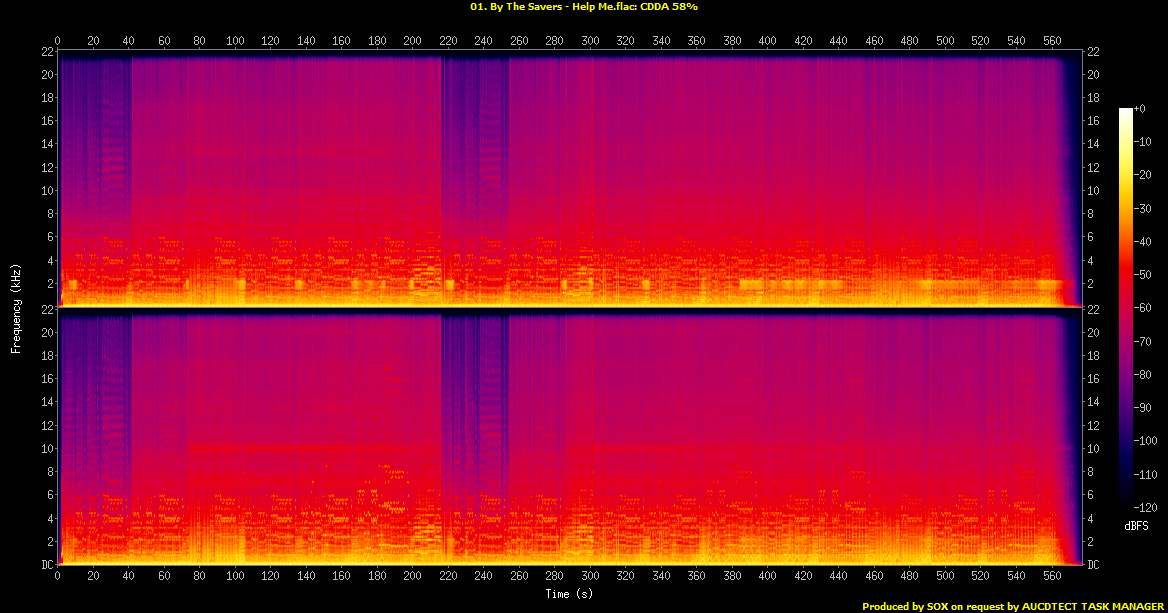
Task: Click the "-110" color scale label
Action: [1146, 474]
